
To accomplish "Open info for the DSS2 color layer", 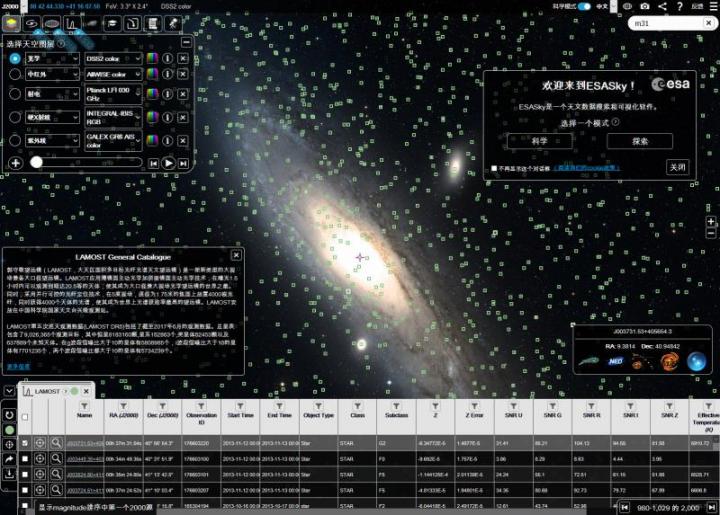I will point(167,58).
